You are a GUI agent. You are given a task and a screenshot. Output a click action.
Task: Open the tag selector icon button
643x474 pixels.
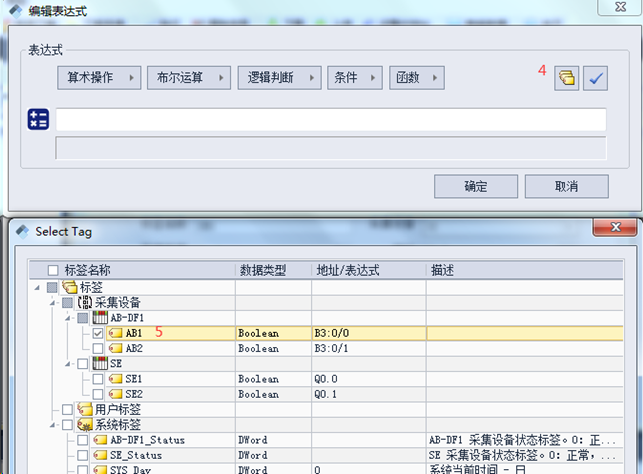tap(566, 78)
